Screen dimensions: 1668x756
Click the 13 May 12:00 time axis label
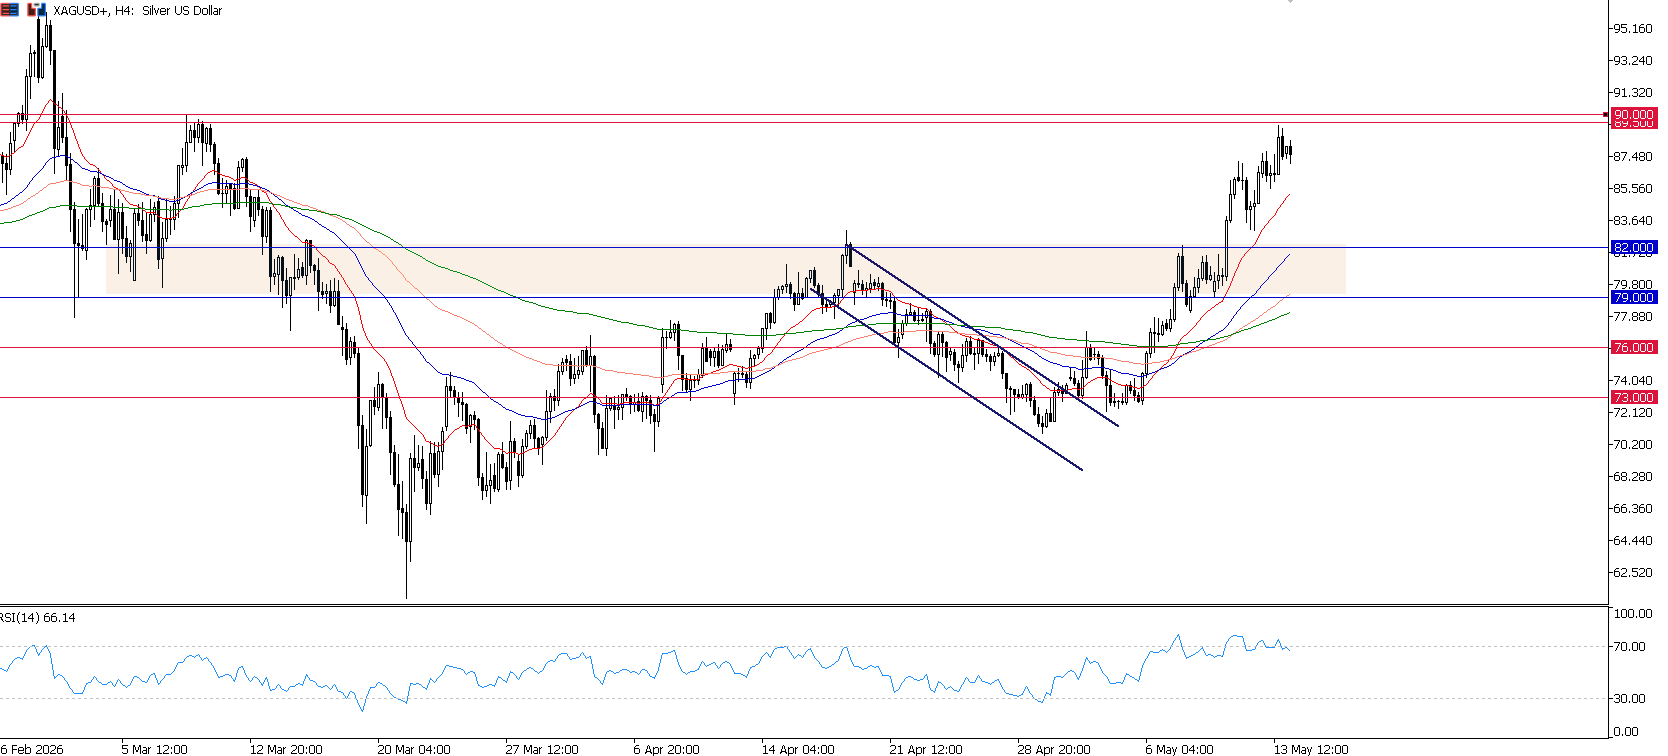pos(1310,749)
